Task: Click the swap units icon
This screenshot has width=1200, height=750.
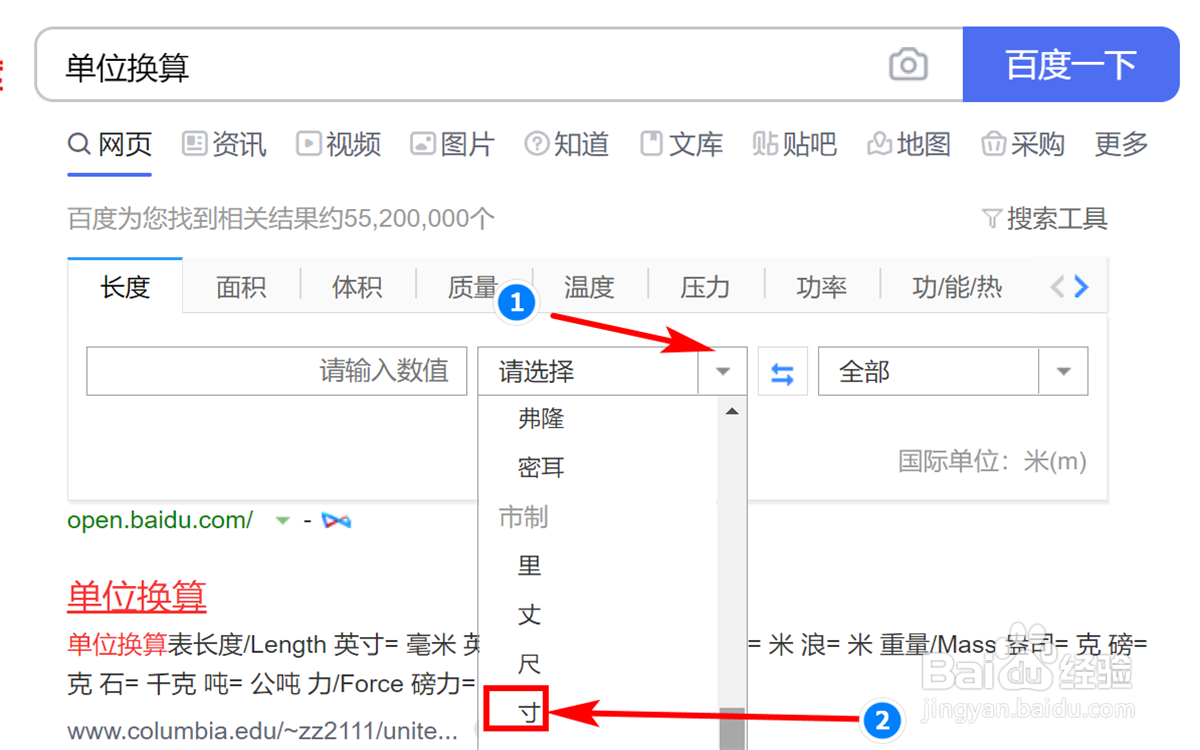Action: 782,373
